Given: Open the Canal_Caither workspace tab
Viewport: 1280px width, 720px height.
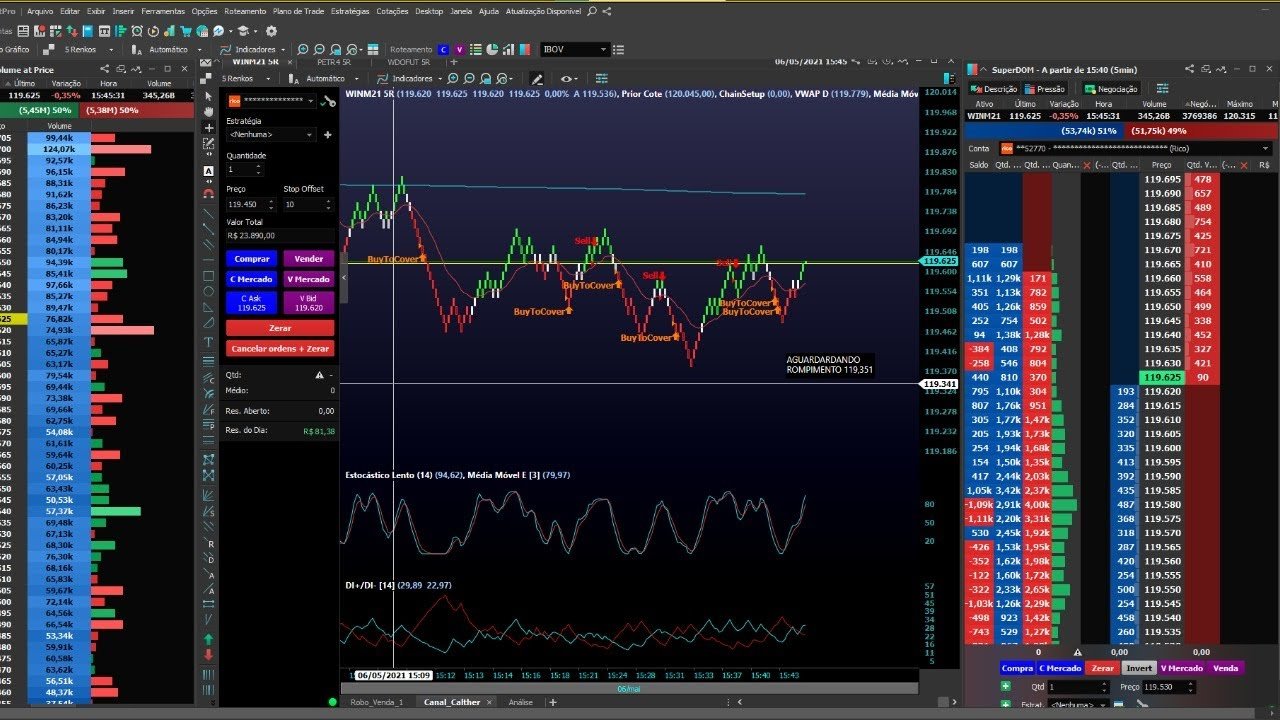Looking at the screenshot, I should [x=451, y=702].
